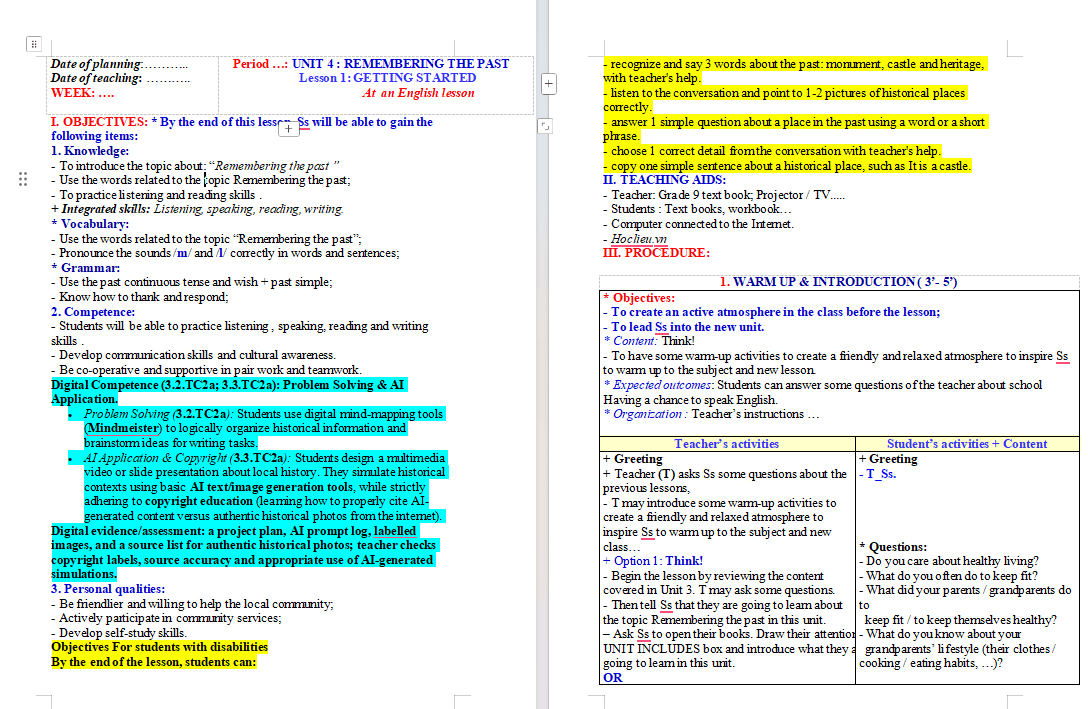The height and width of the screenshot is (709, 1088).
Task: Place cursor in 'Date of teaching' line
Action: tap(120, 78)
